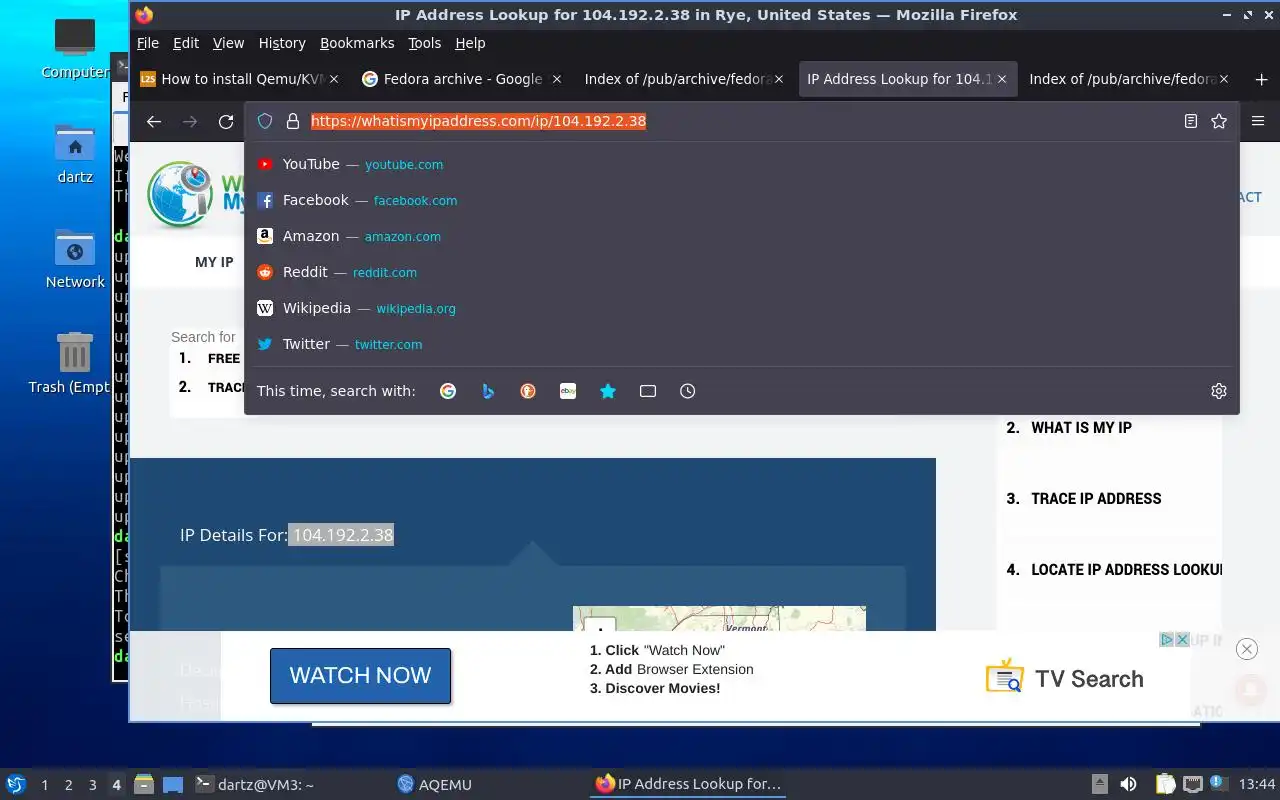1280x800 pixels.
Task: Click the URL address field
Action: click(740, 121)
